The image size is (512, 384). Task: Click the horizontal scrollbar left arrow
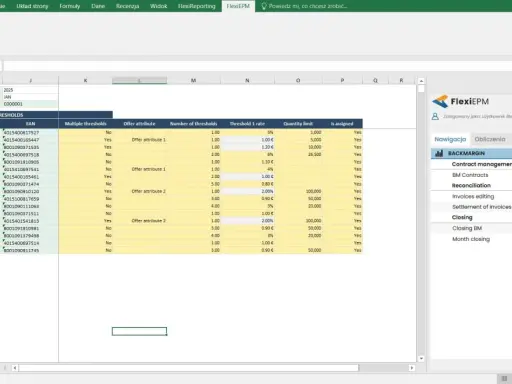[x=15, y=368]
